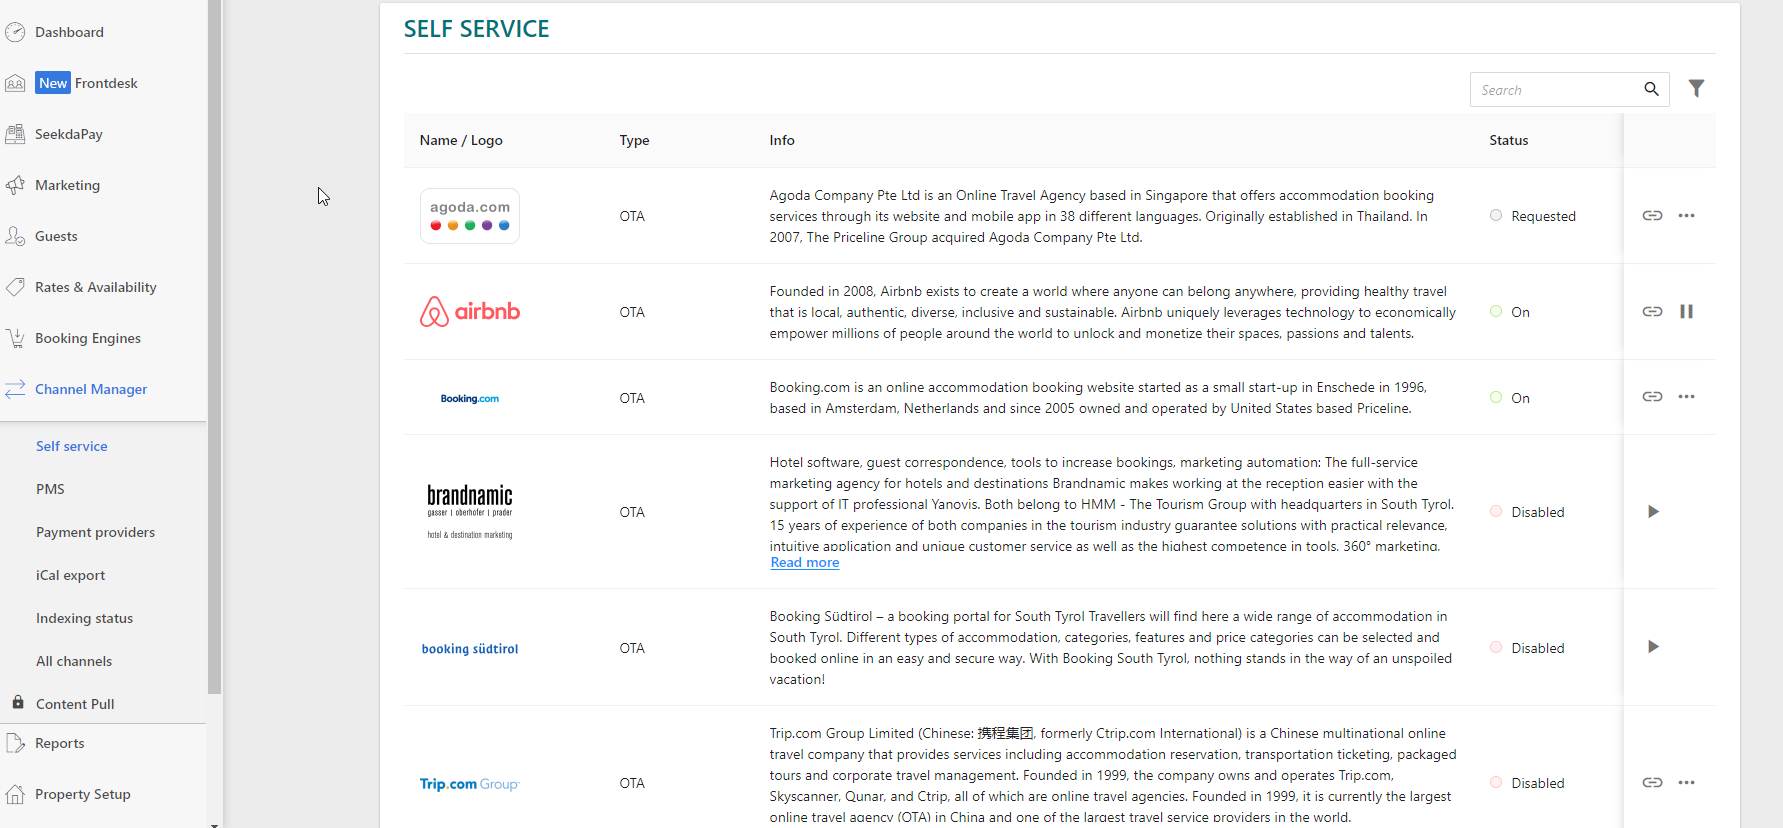Open Payment providers submenu item
Viewport: 1783px width, 828px height.
pyautogui.click(x=95, y=532)
